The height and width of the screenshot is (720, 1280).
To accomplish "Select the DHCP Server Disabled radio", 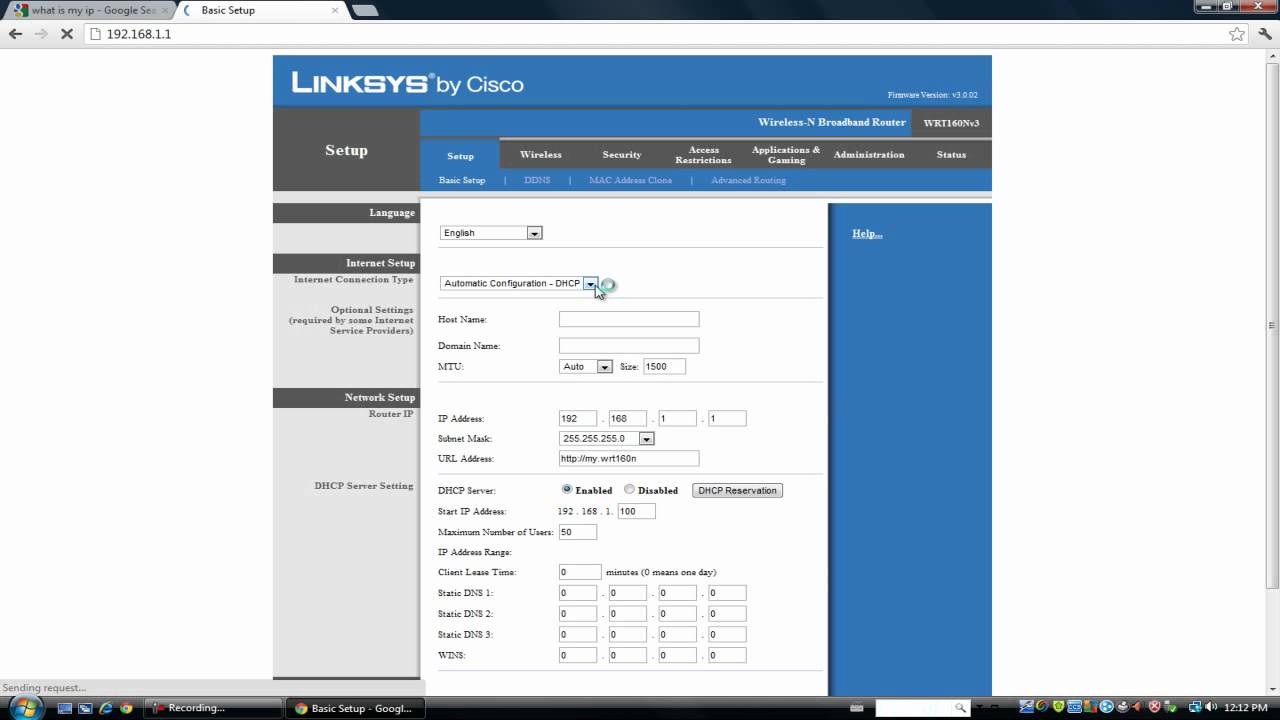I will coord(629,490).
